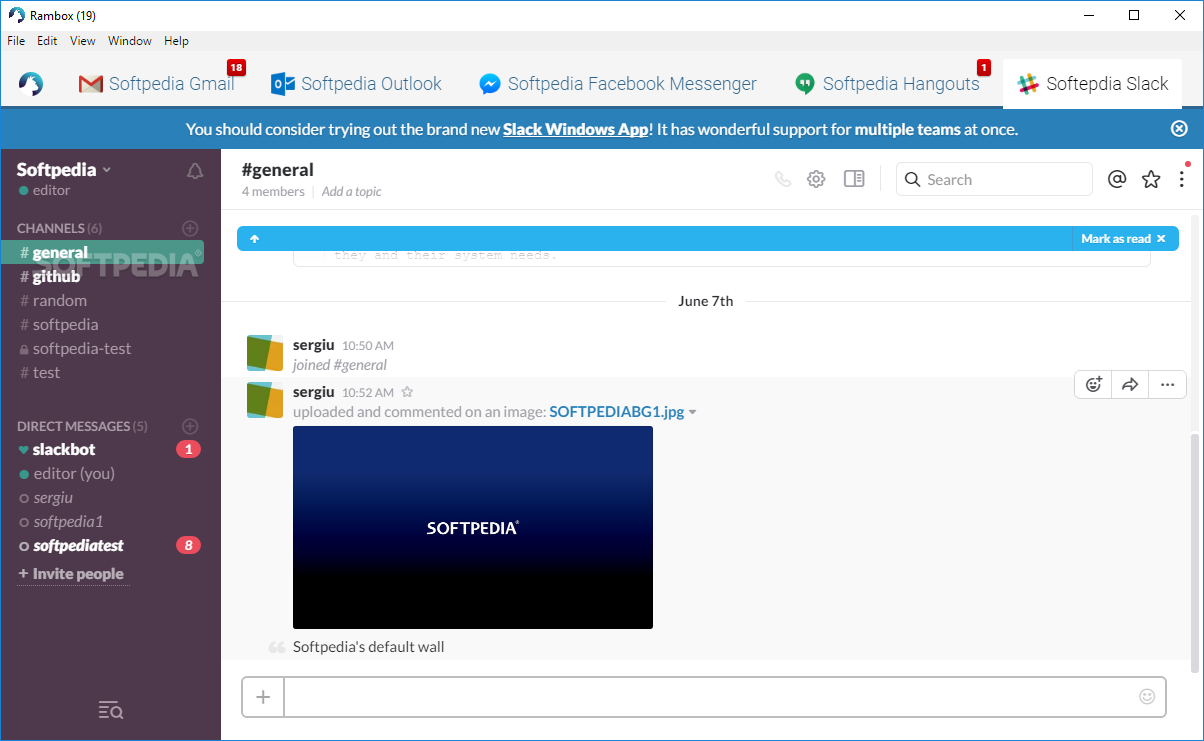
Task: Expand the Softpedia team menu
Action: [64, 169]
